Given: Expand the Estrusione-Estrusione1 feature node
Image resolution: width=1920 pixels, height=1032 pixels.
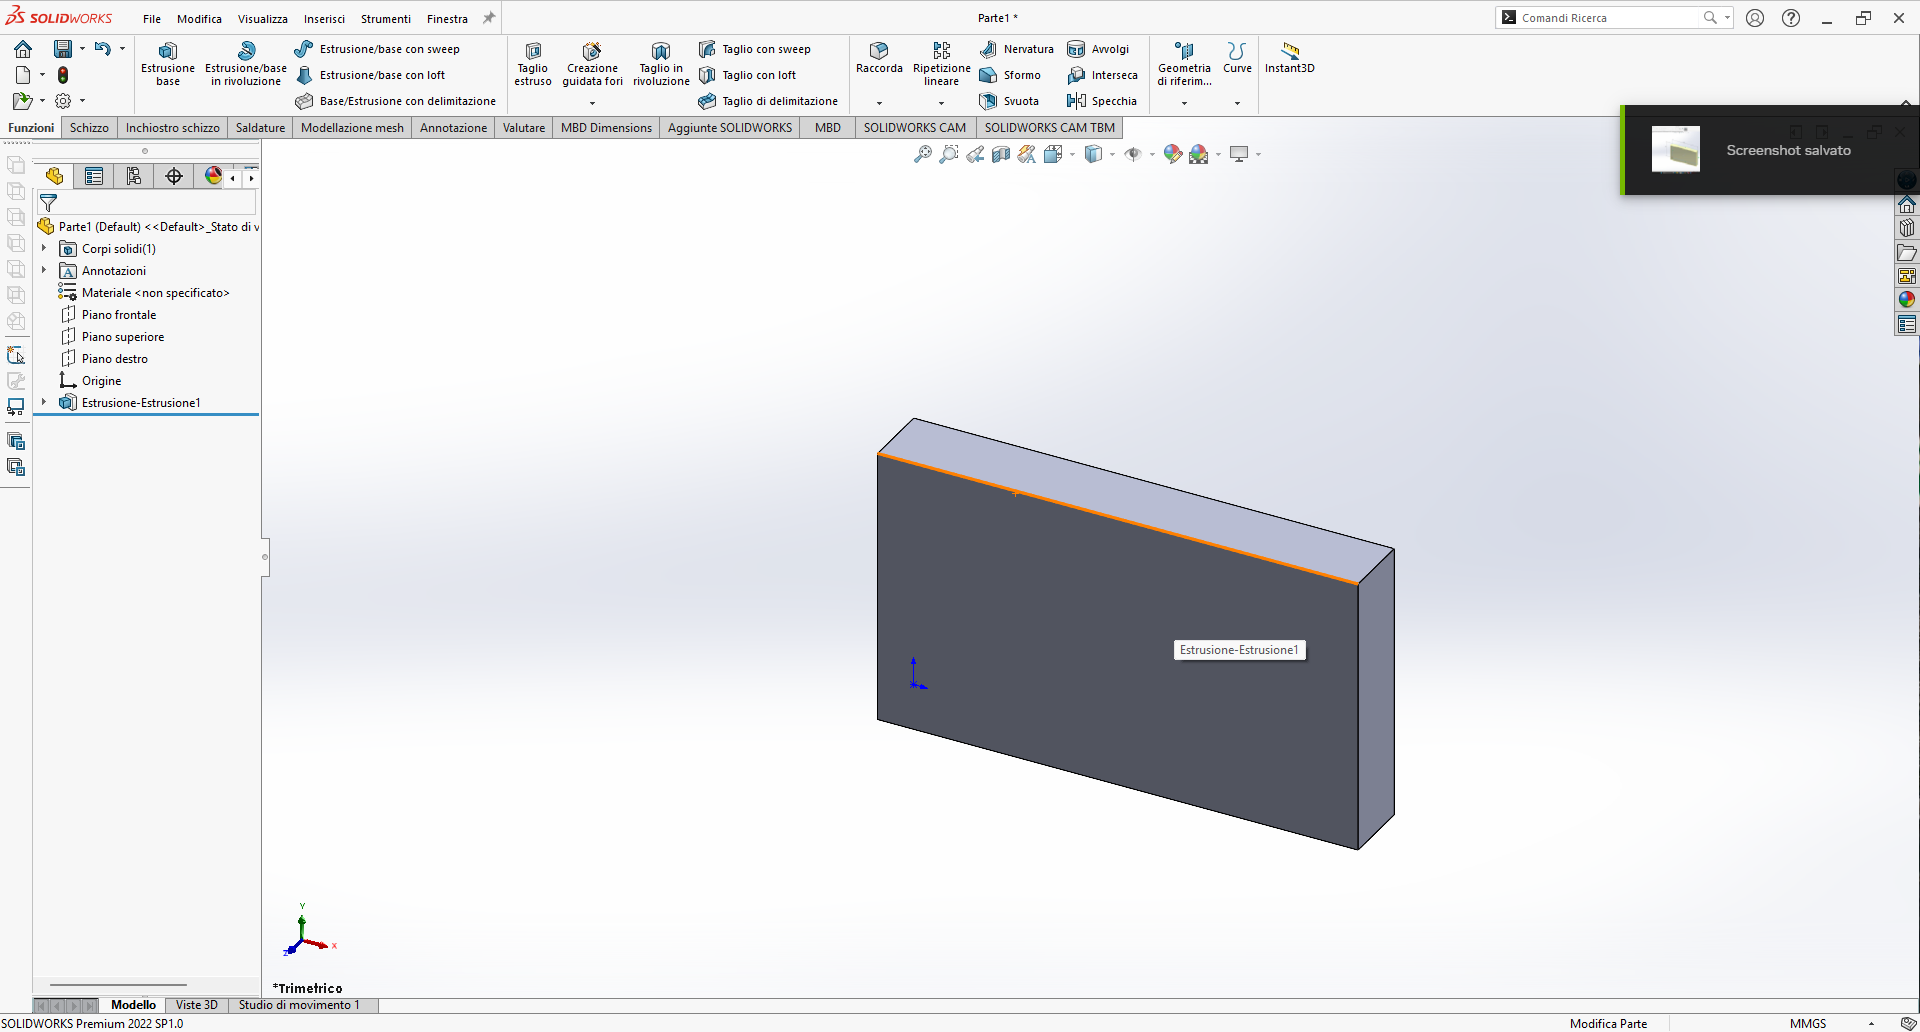Looking at the screenshot, I should pyautogui.click(x=44, y=402).
